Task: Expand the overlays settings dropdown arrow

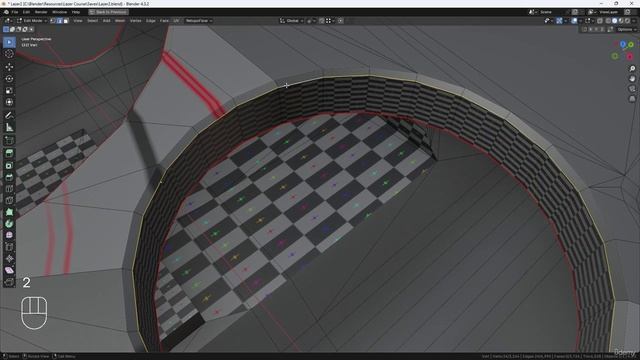Action: tap(581, 20)
